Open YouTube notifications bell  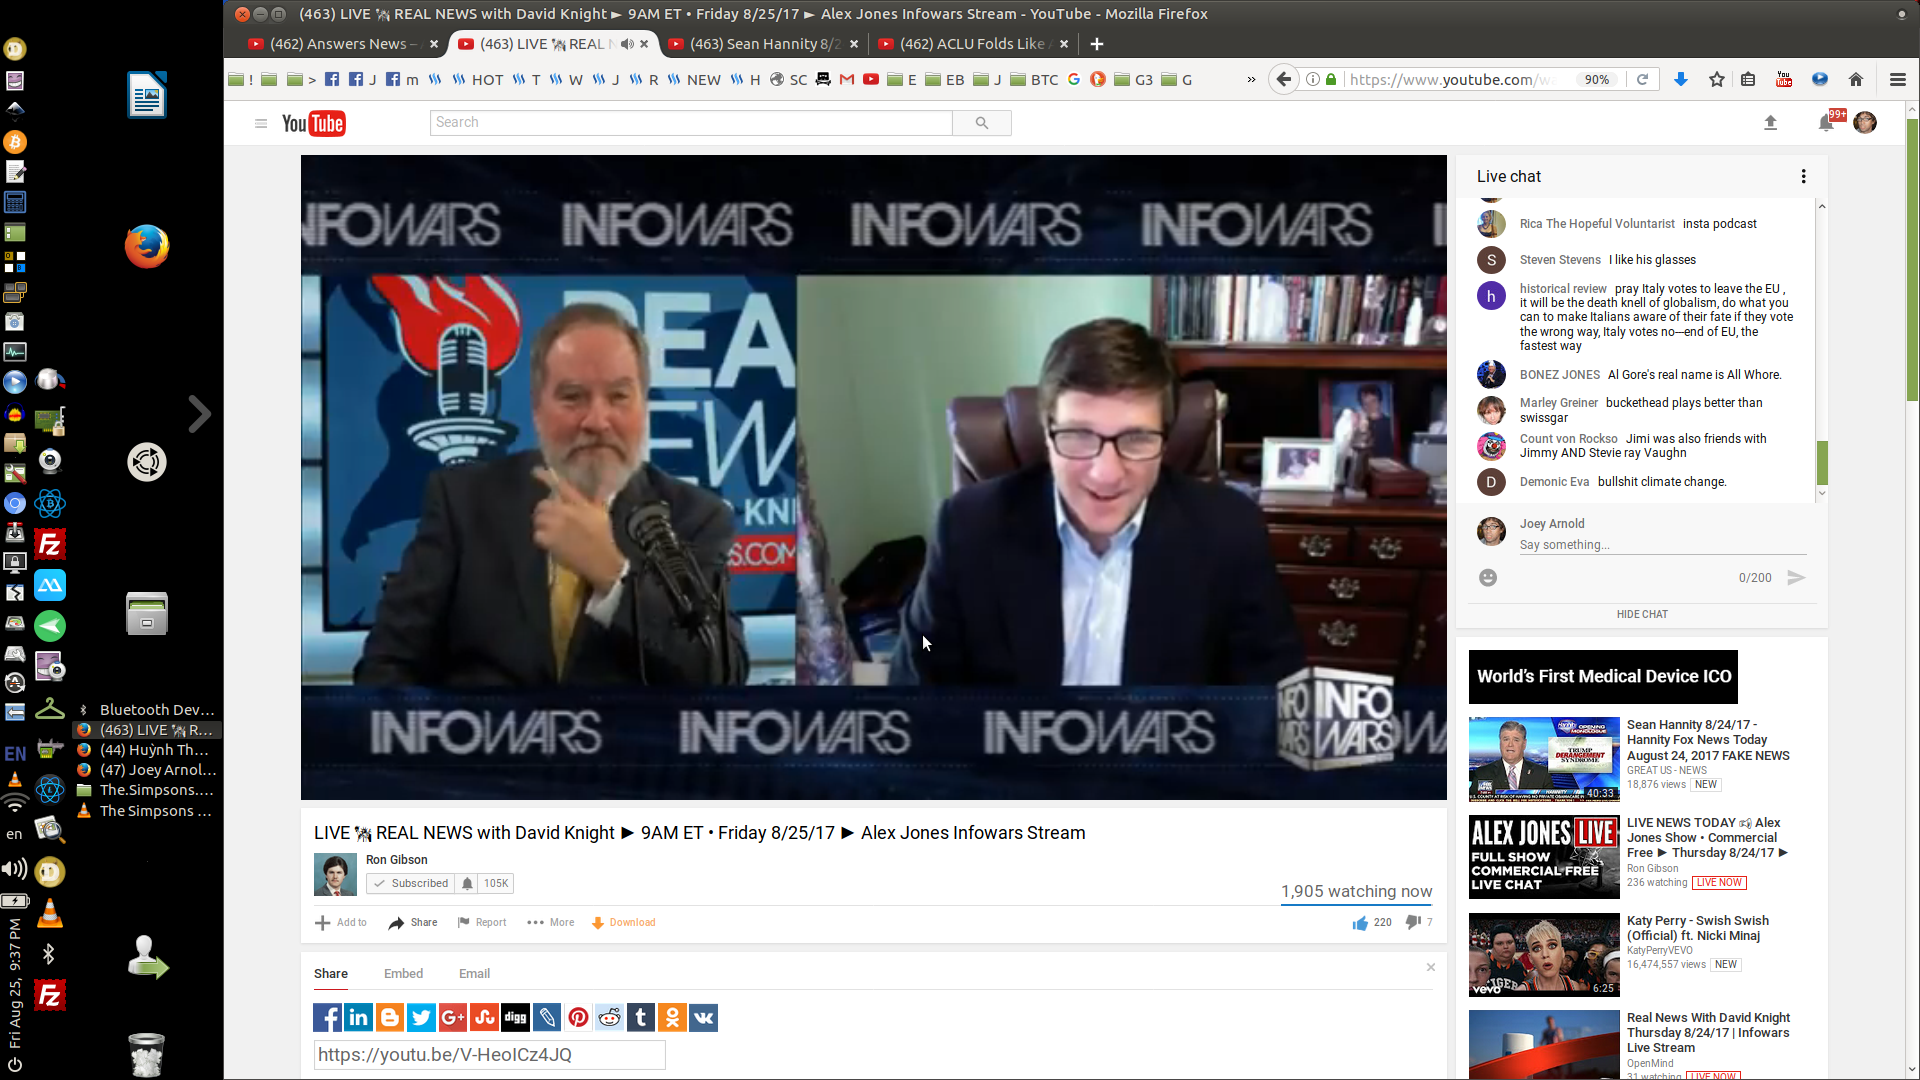(x=1826, y=122)
